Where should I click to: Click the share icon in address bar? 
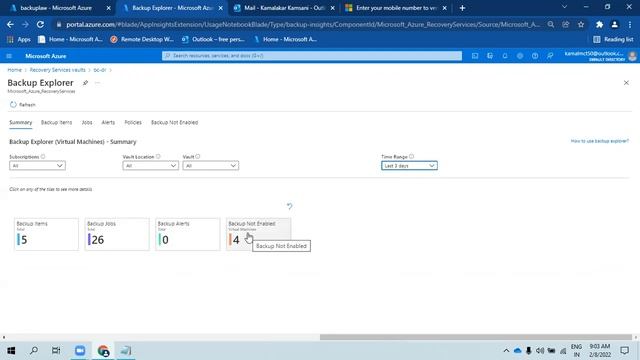point(566,24)
